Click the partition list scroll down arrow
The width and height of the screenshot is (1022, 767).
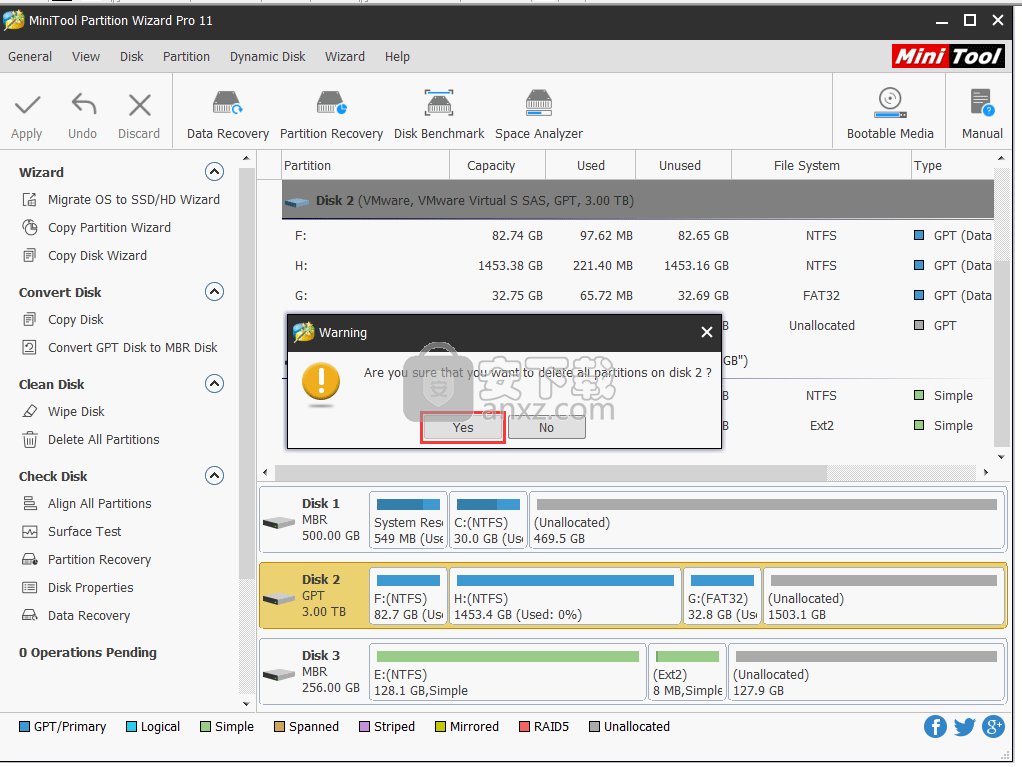click(1000, 457)
